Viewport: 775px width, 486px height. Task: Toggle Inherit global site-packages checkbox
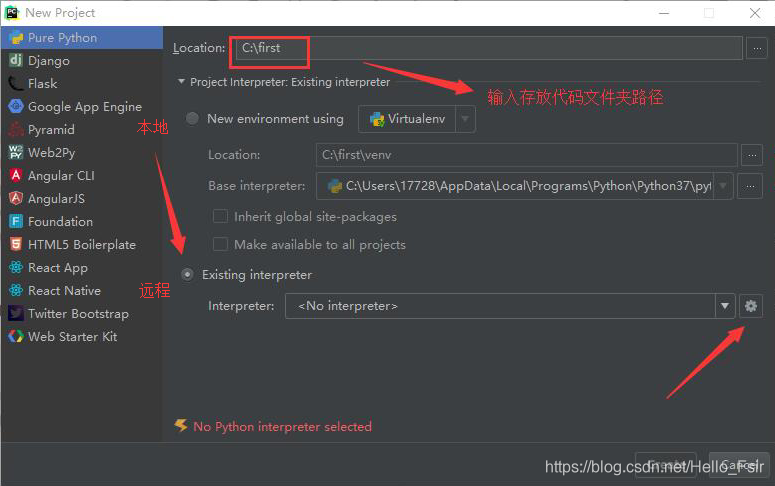tap(220, 217)
